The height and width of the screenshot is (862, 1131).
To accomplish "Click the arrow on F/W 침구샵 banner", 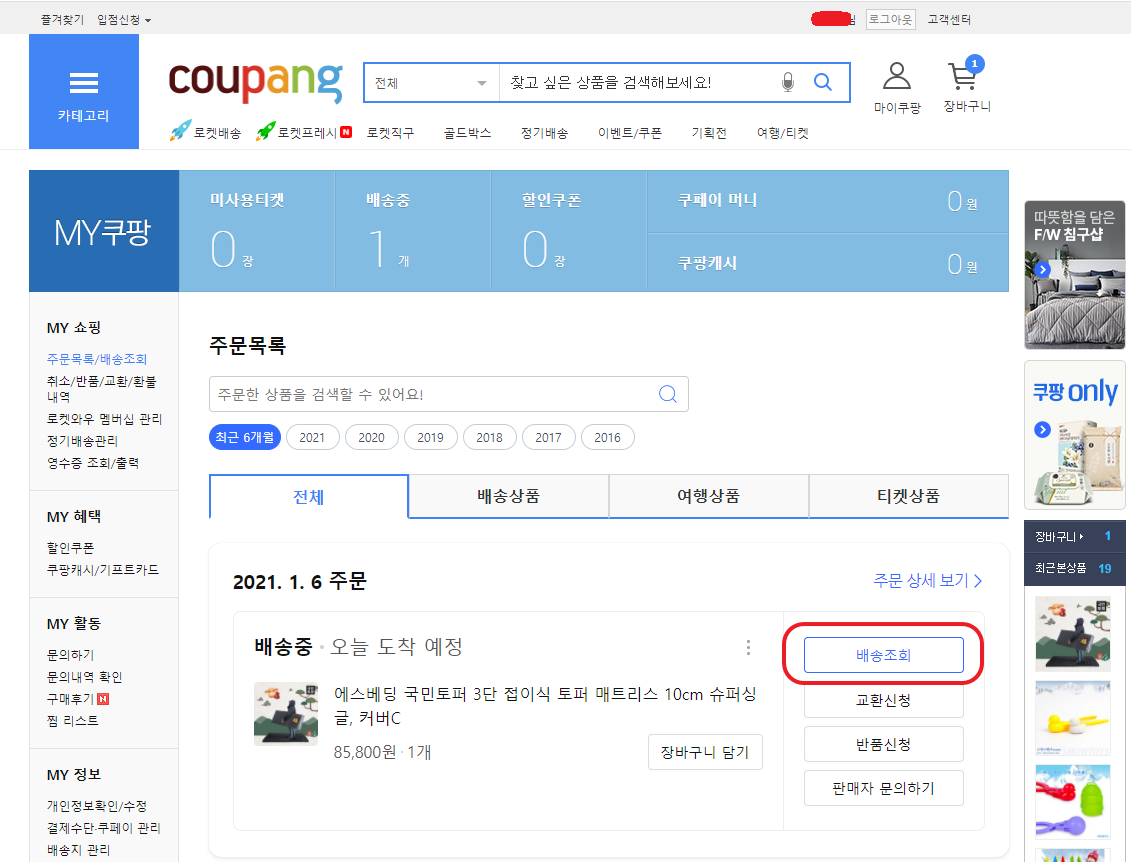I will coord(1042,269).
